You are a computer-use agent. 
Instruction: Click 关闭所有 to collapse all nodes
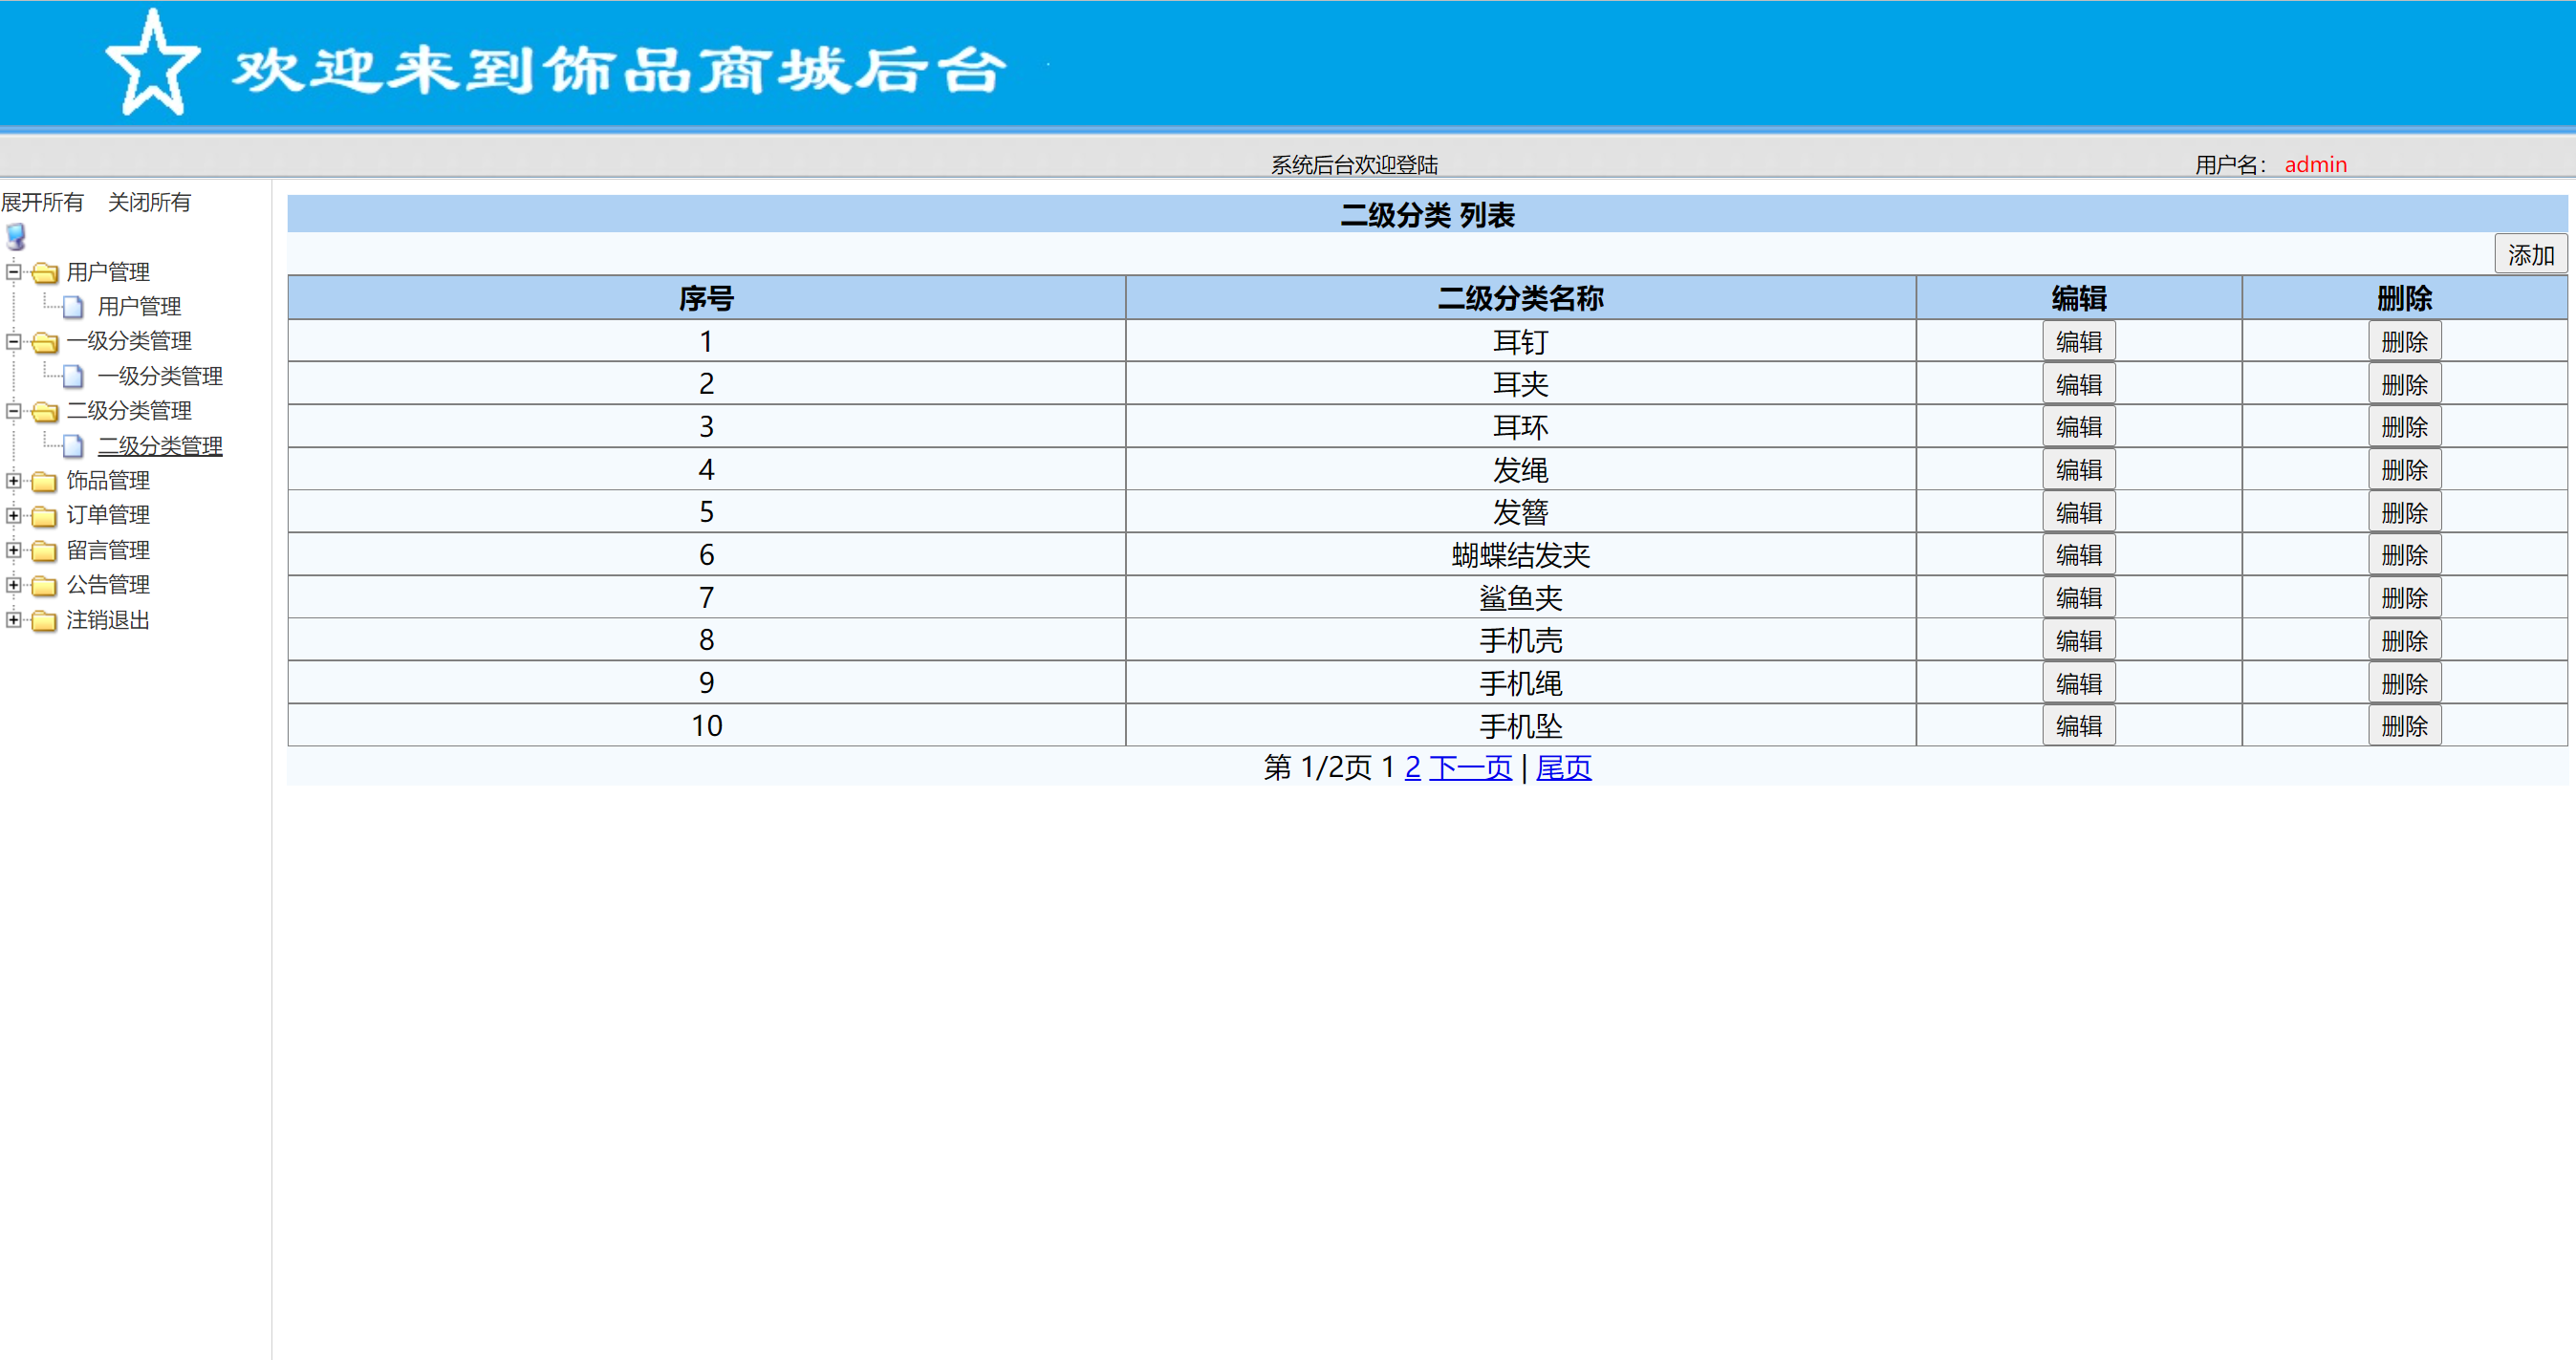150,202
